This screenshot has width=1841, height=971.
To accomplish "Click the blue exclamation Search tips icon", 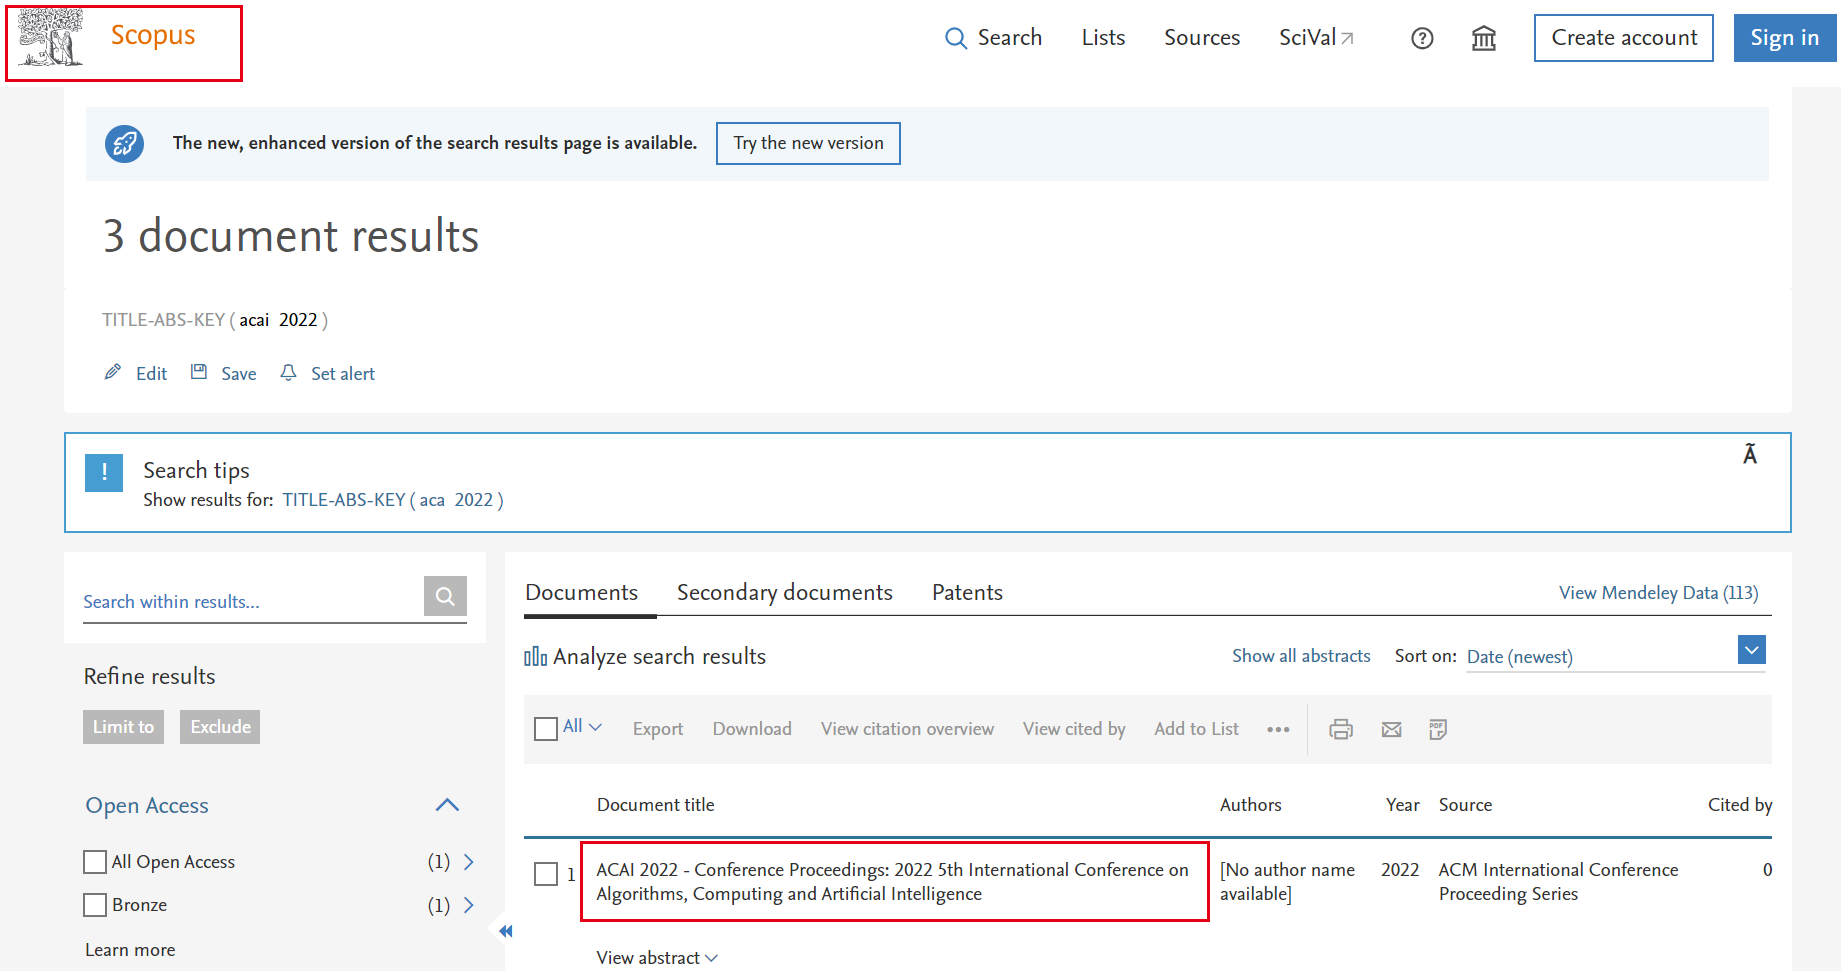I will (104, 472).
